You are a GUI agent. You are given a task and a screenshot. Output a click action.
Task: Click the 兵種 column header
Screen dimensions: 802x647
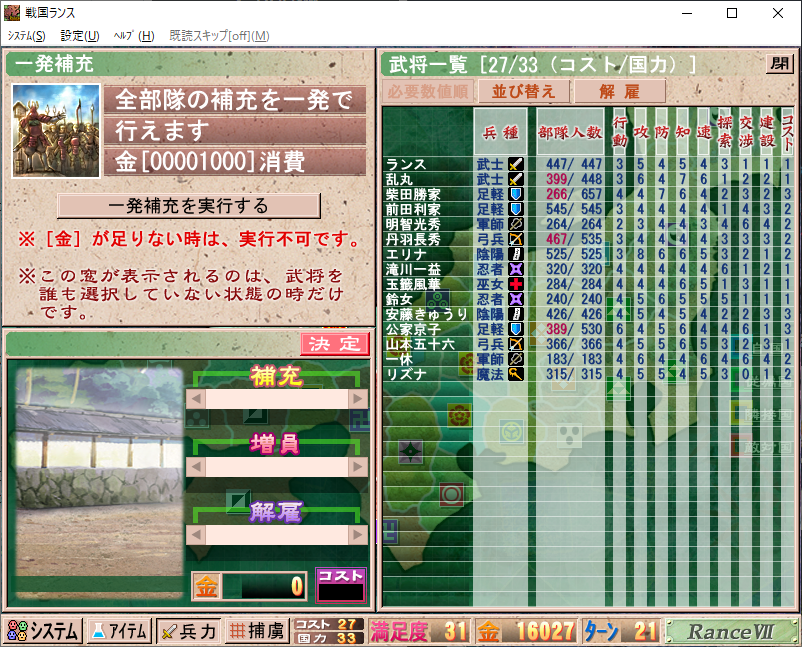500,132
